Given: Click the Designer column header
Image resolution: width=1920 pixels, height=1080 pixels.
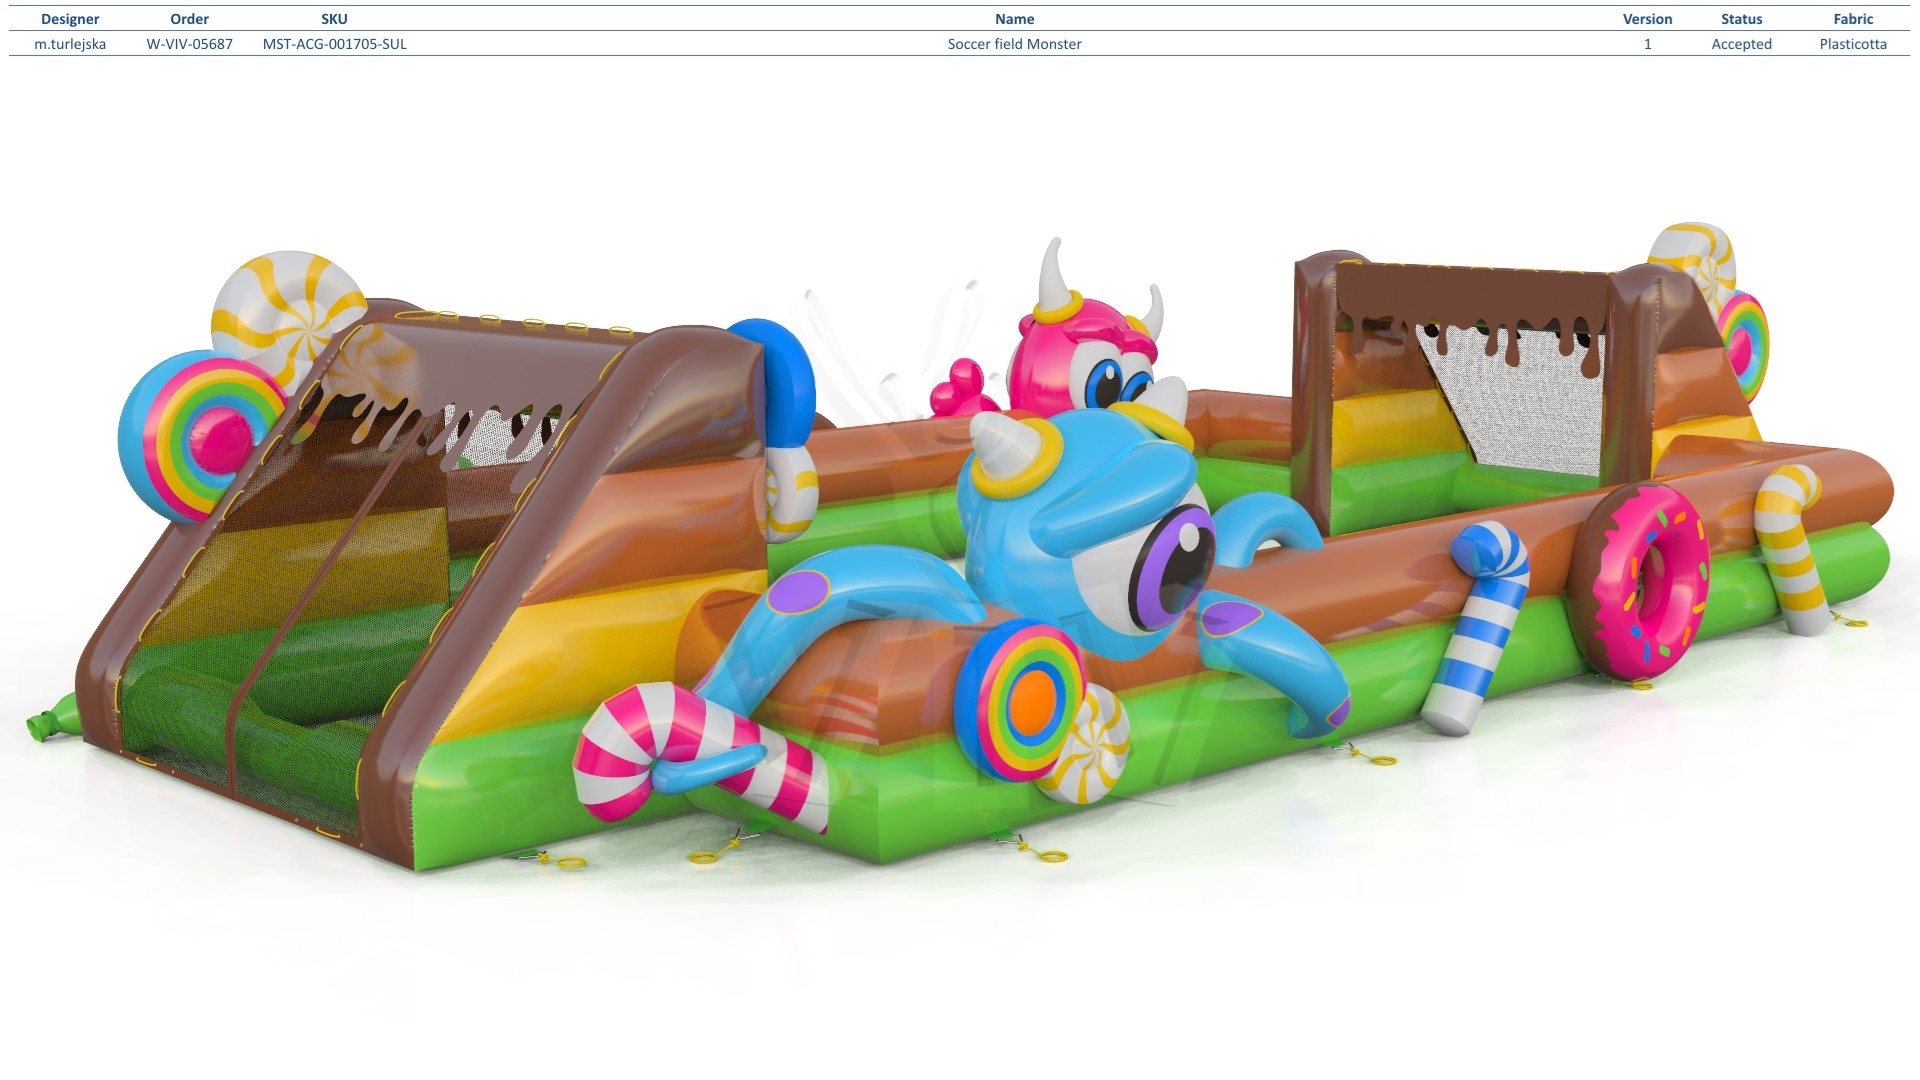Looking at the screenshot, I should 70,19.
